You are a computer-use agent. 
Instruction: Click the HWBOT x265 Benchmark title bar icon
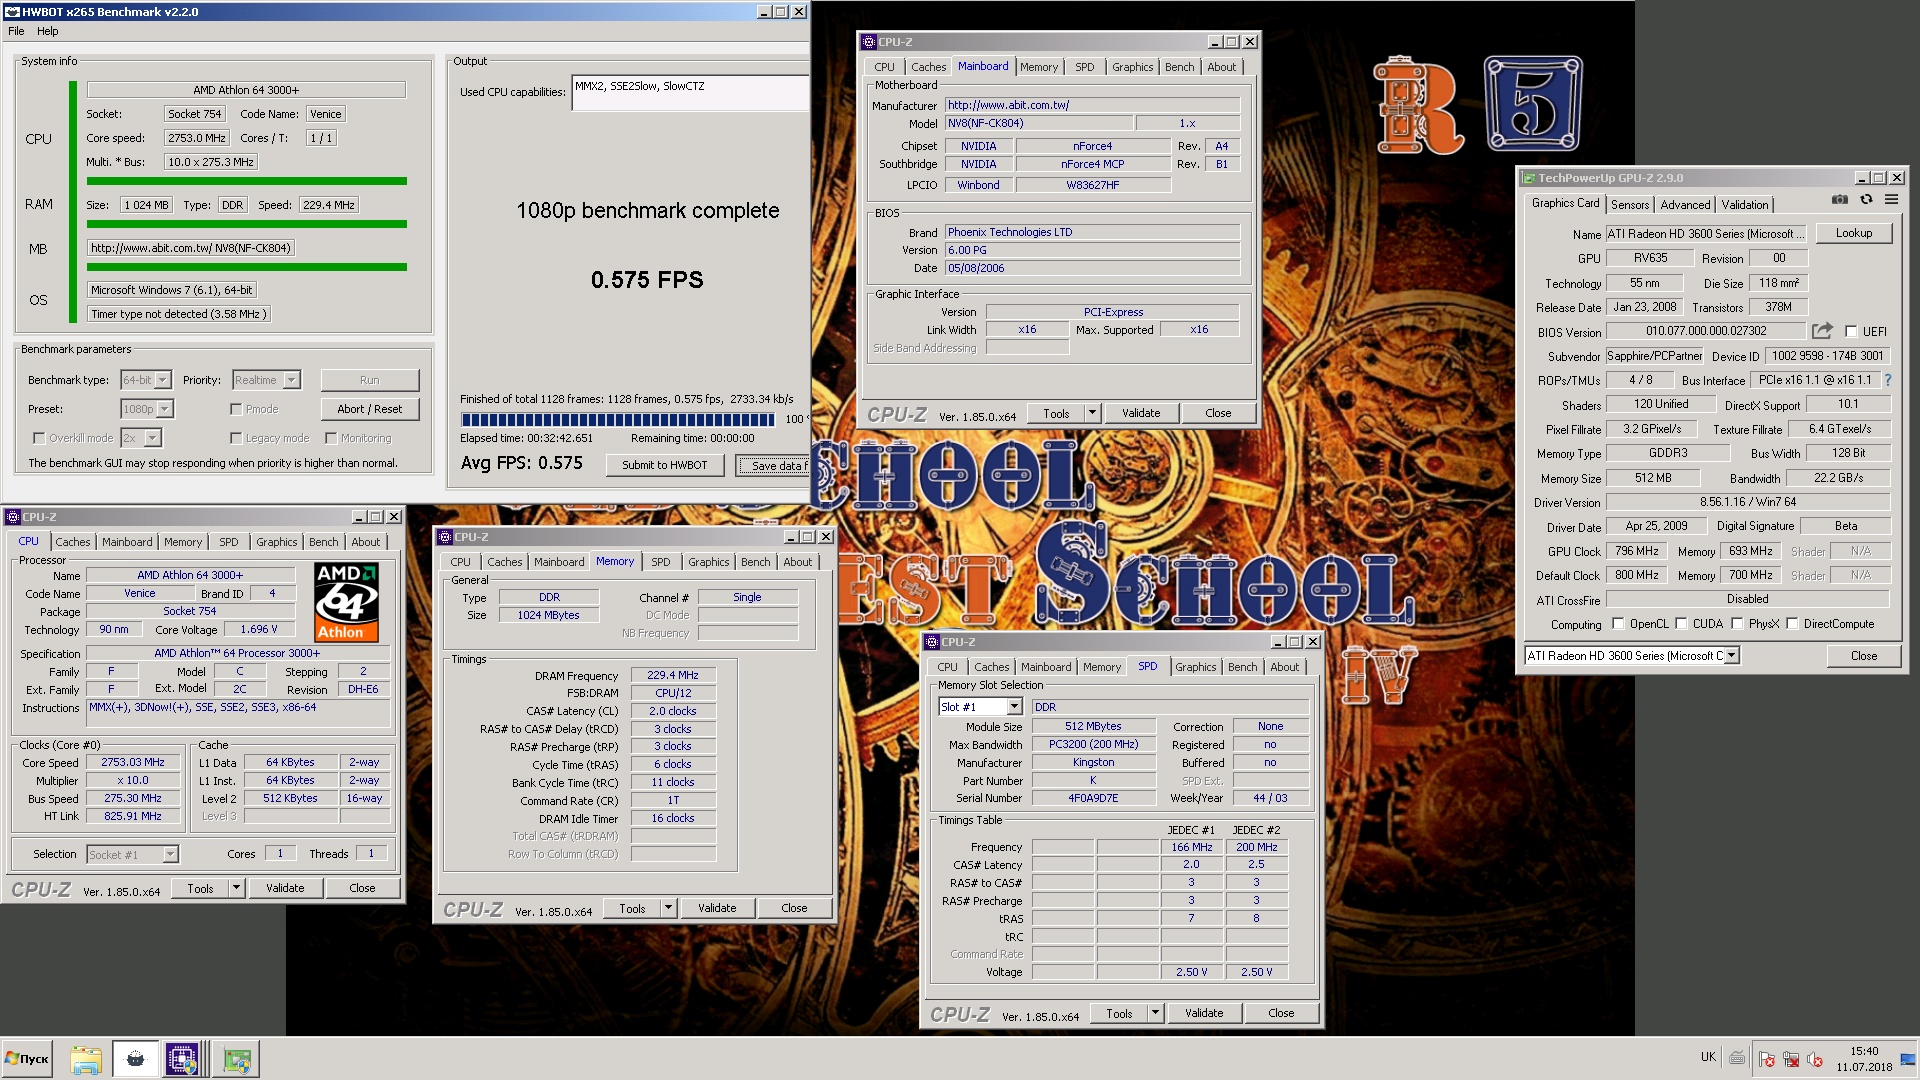click(11, 12)
